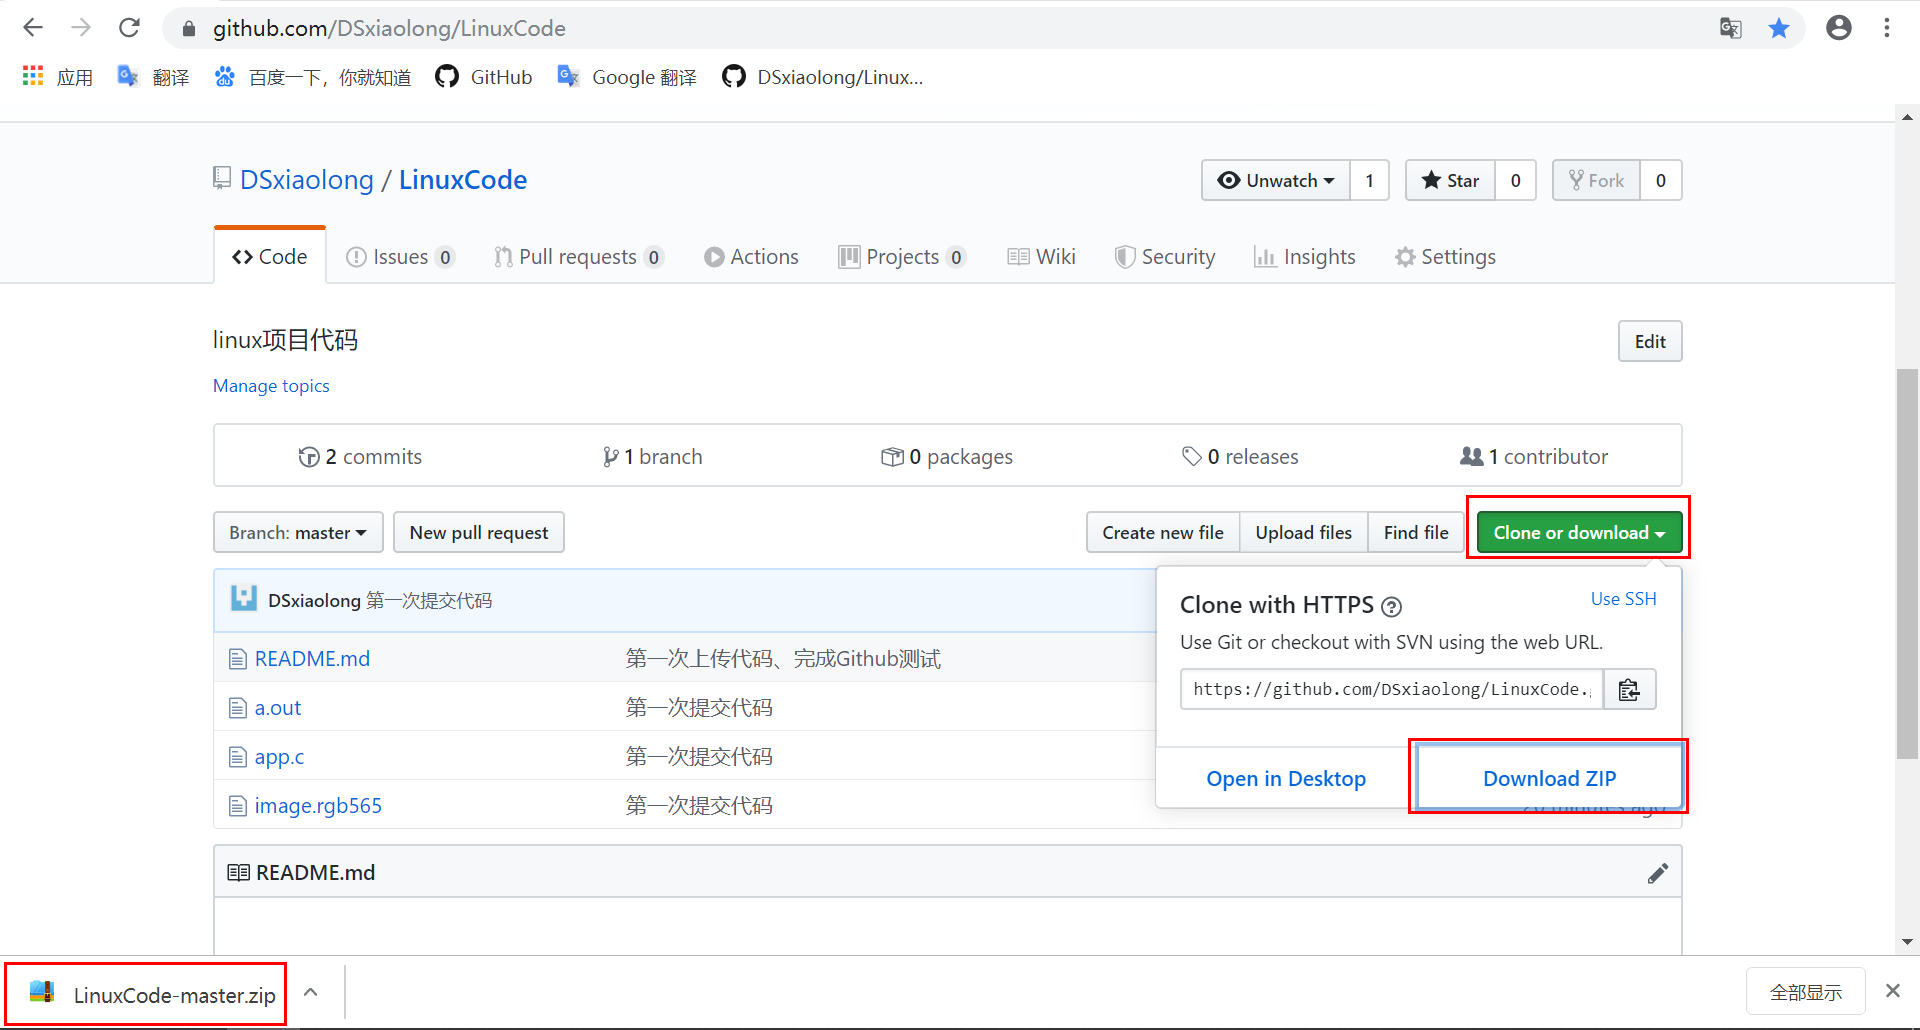Switch to Use SSH link

coord(1624,599)
